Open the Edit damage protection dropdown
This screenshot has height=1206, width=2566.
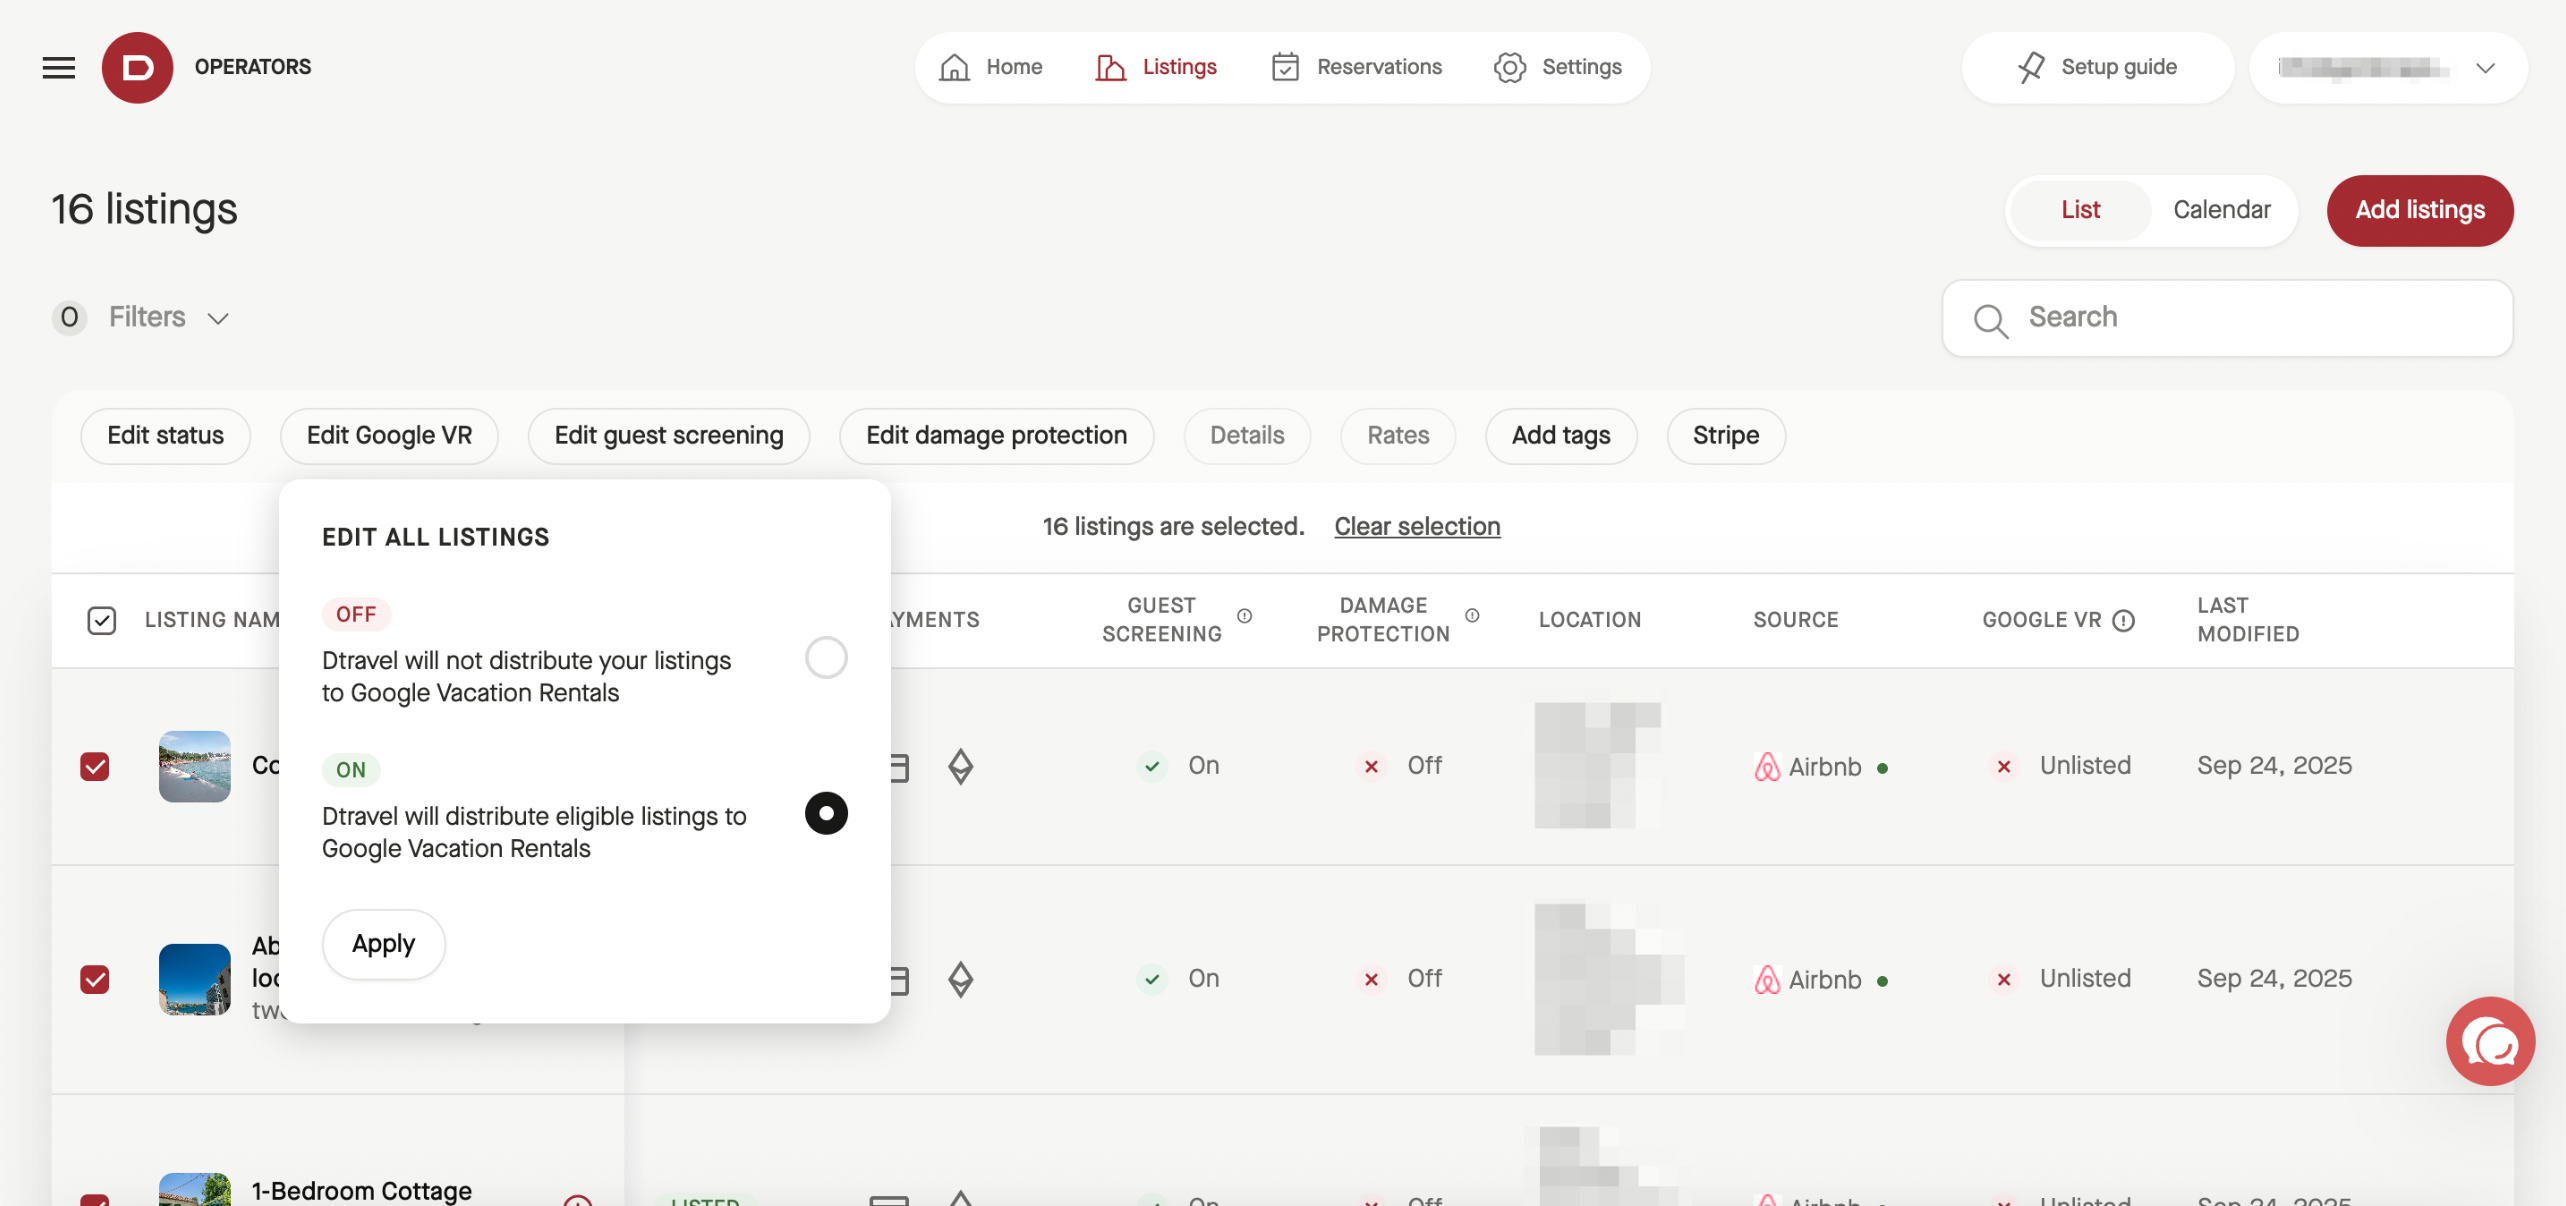tap(996, 436)
